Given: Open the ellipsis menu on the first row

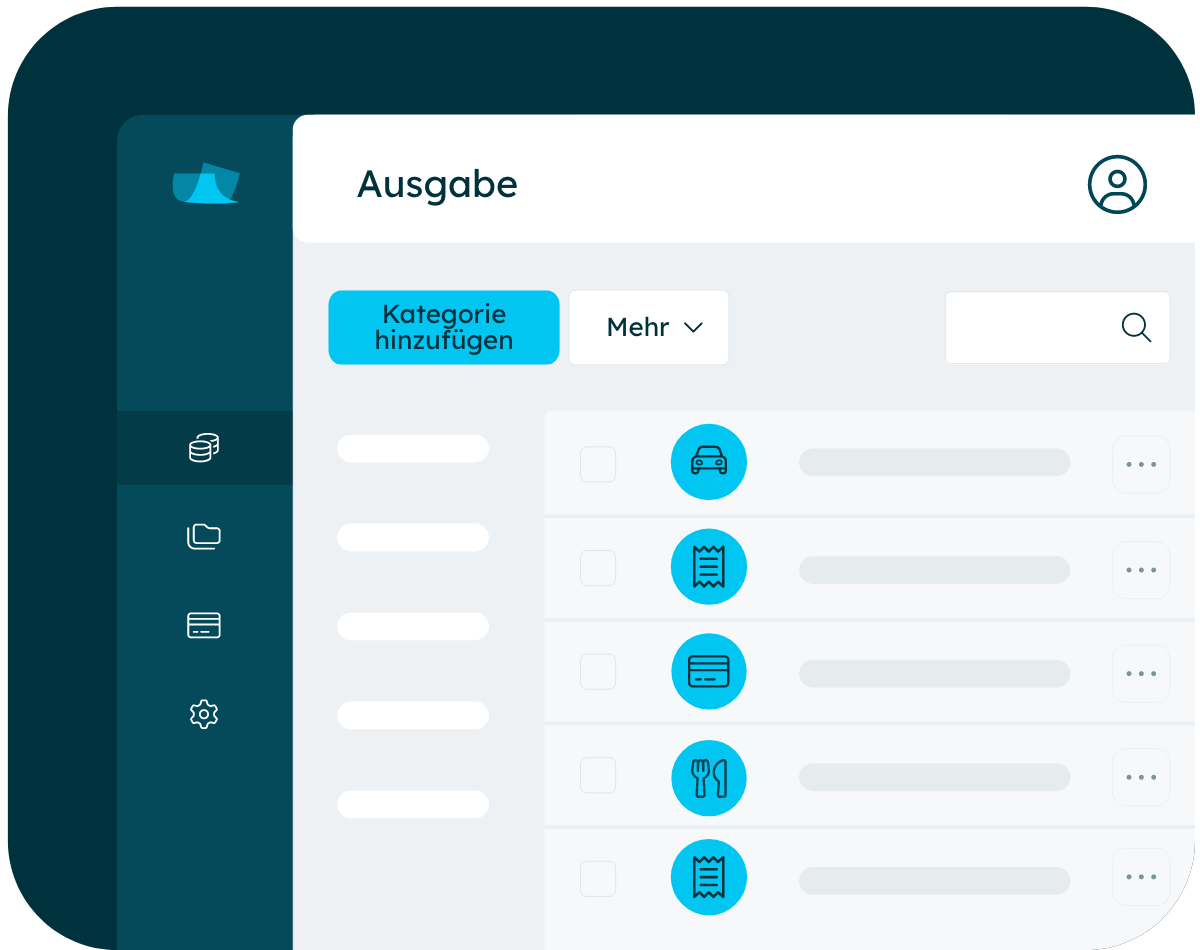Looking at the screenshot, I should [x=1140, y=462].
